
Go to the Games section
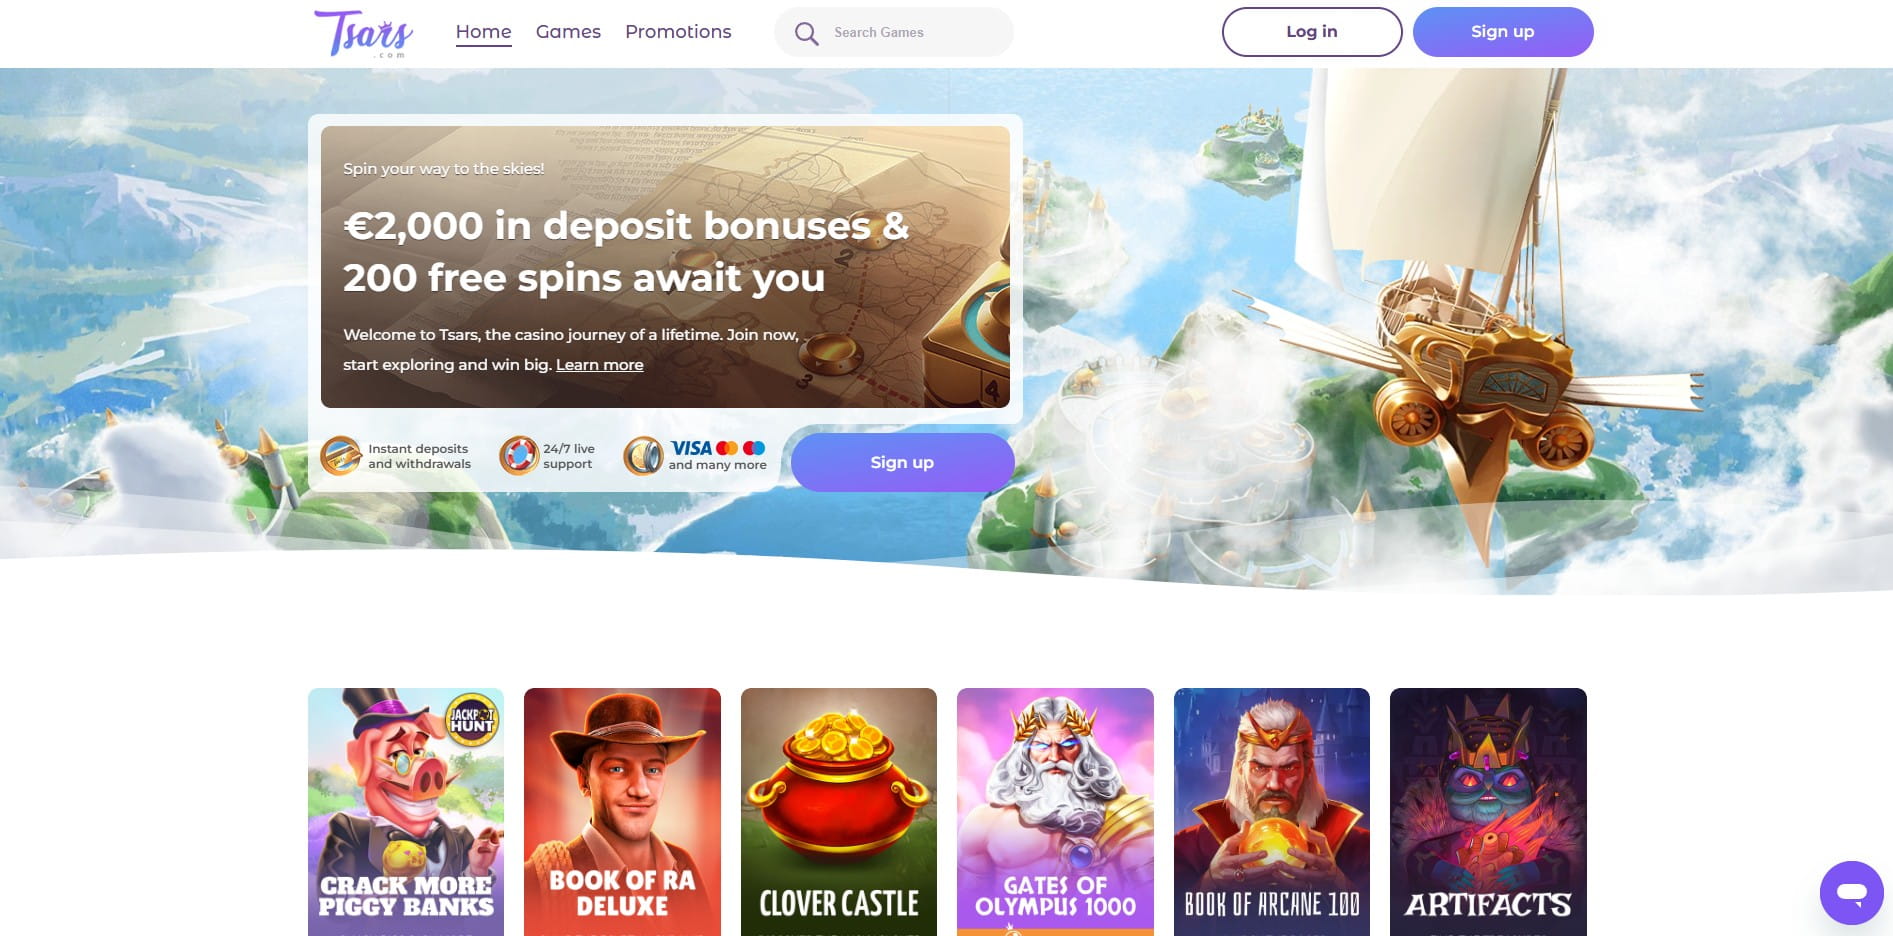pyautogui.click(x=568, y=32)
